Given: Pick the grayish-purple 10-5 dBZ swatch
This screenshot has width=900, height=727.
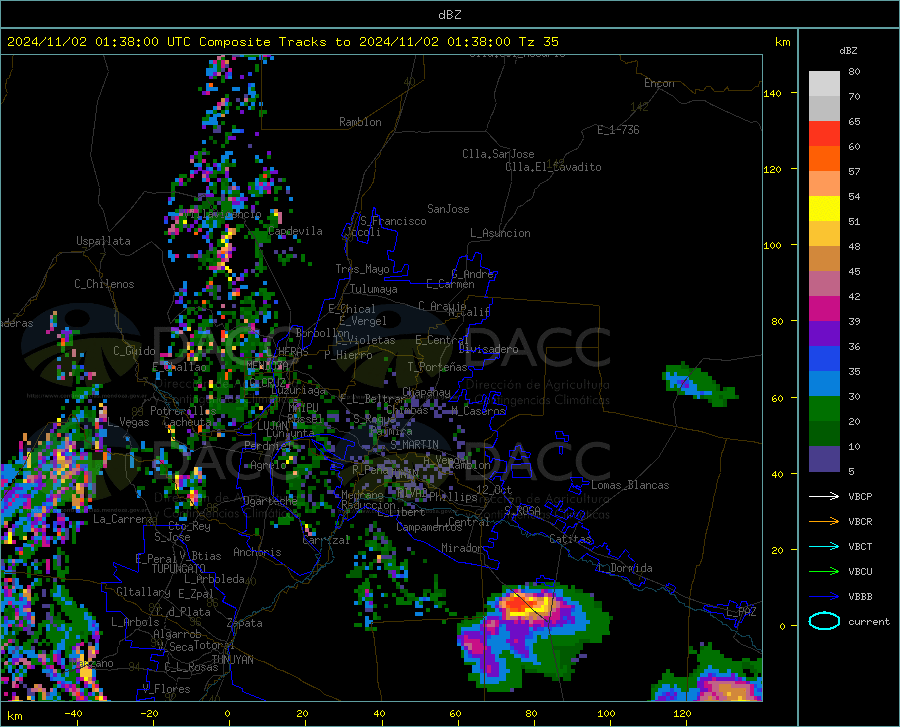Looking at the screenshot, I should pyautogui.click(x=824, y=459).
